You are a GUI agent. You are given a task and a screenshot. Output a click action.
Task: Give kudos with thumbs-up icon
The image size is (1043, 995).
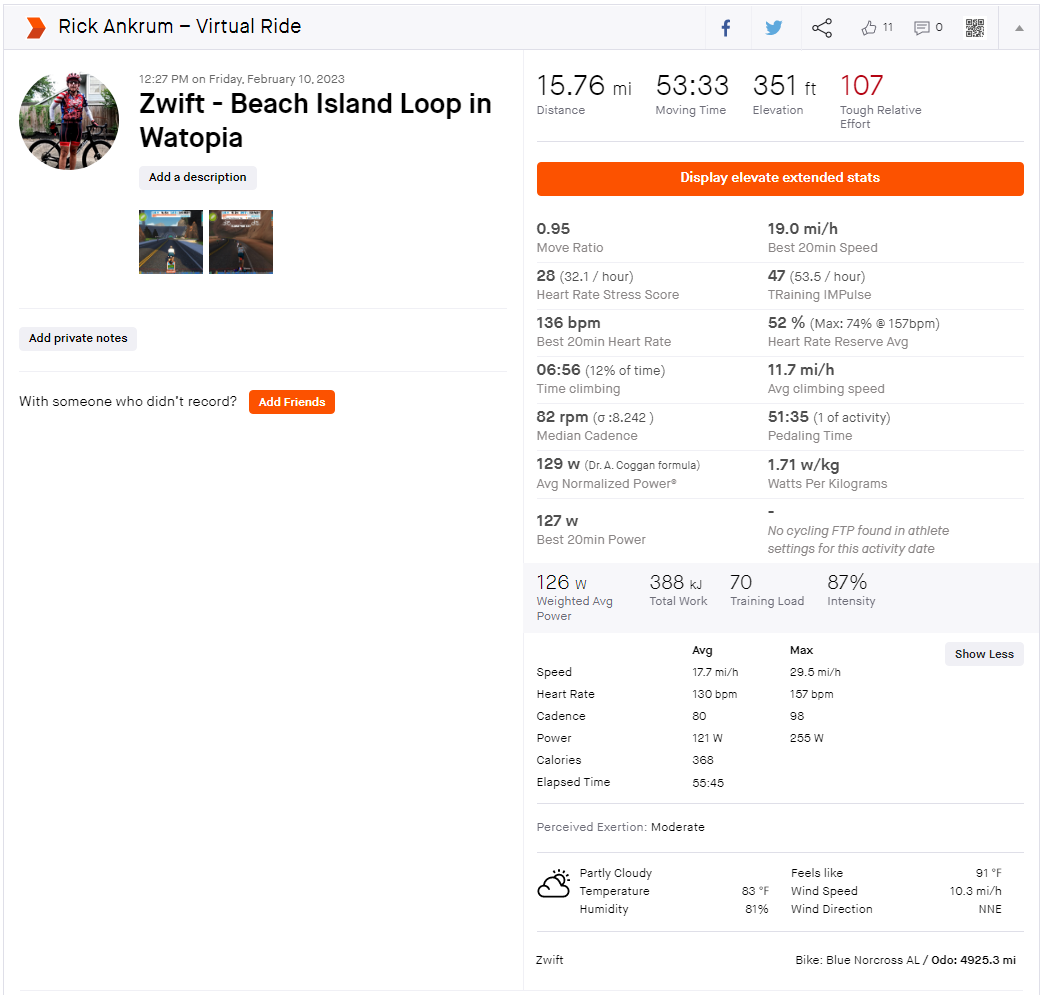(869, 28)
